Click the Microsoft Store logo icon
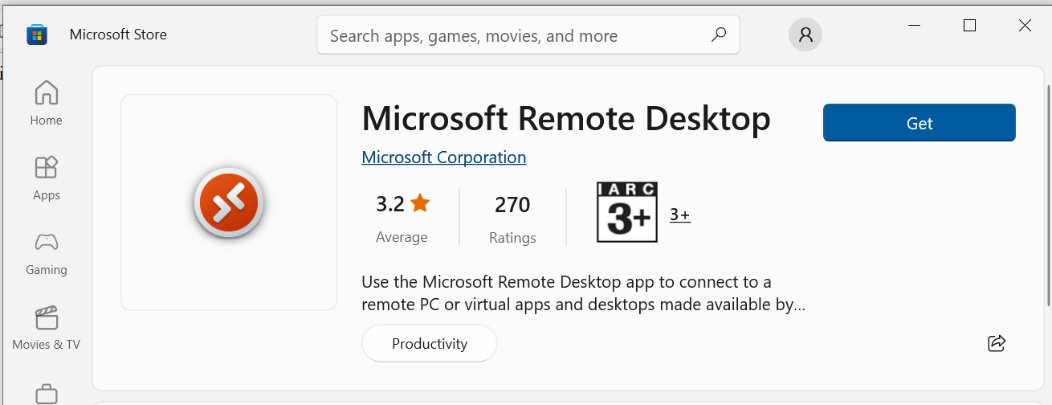 pyautogui.click(x=37, y=34)
